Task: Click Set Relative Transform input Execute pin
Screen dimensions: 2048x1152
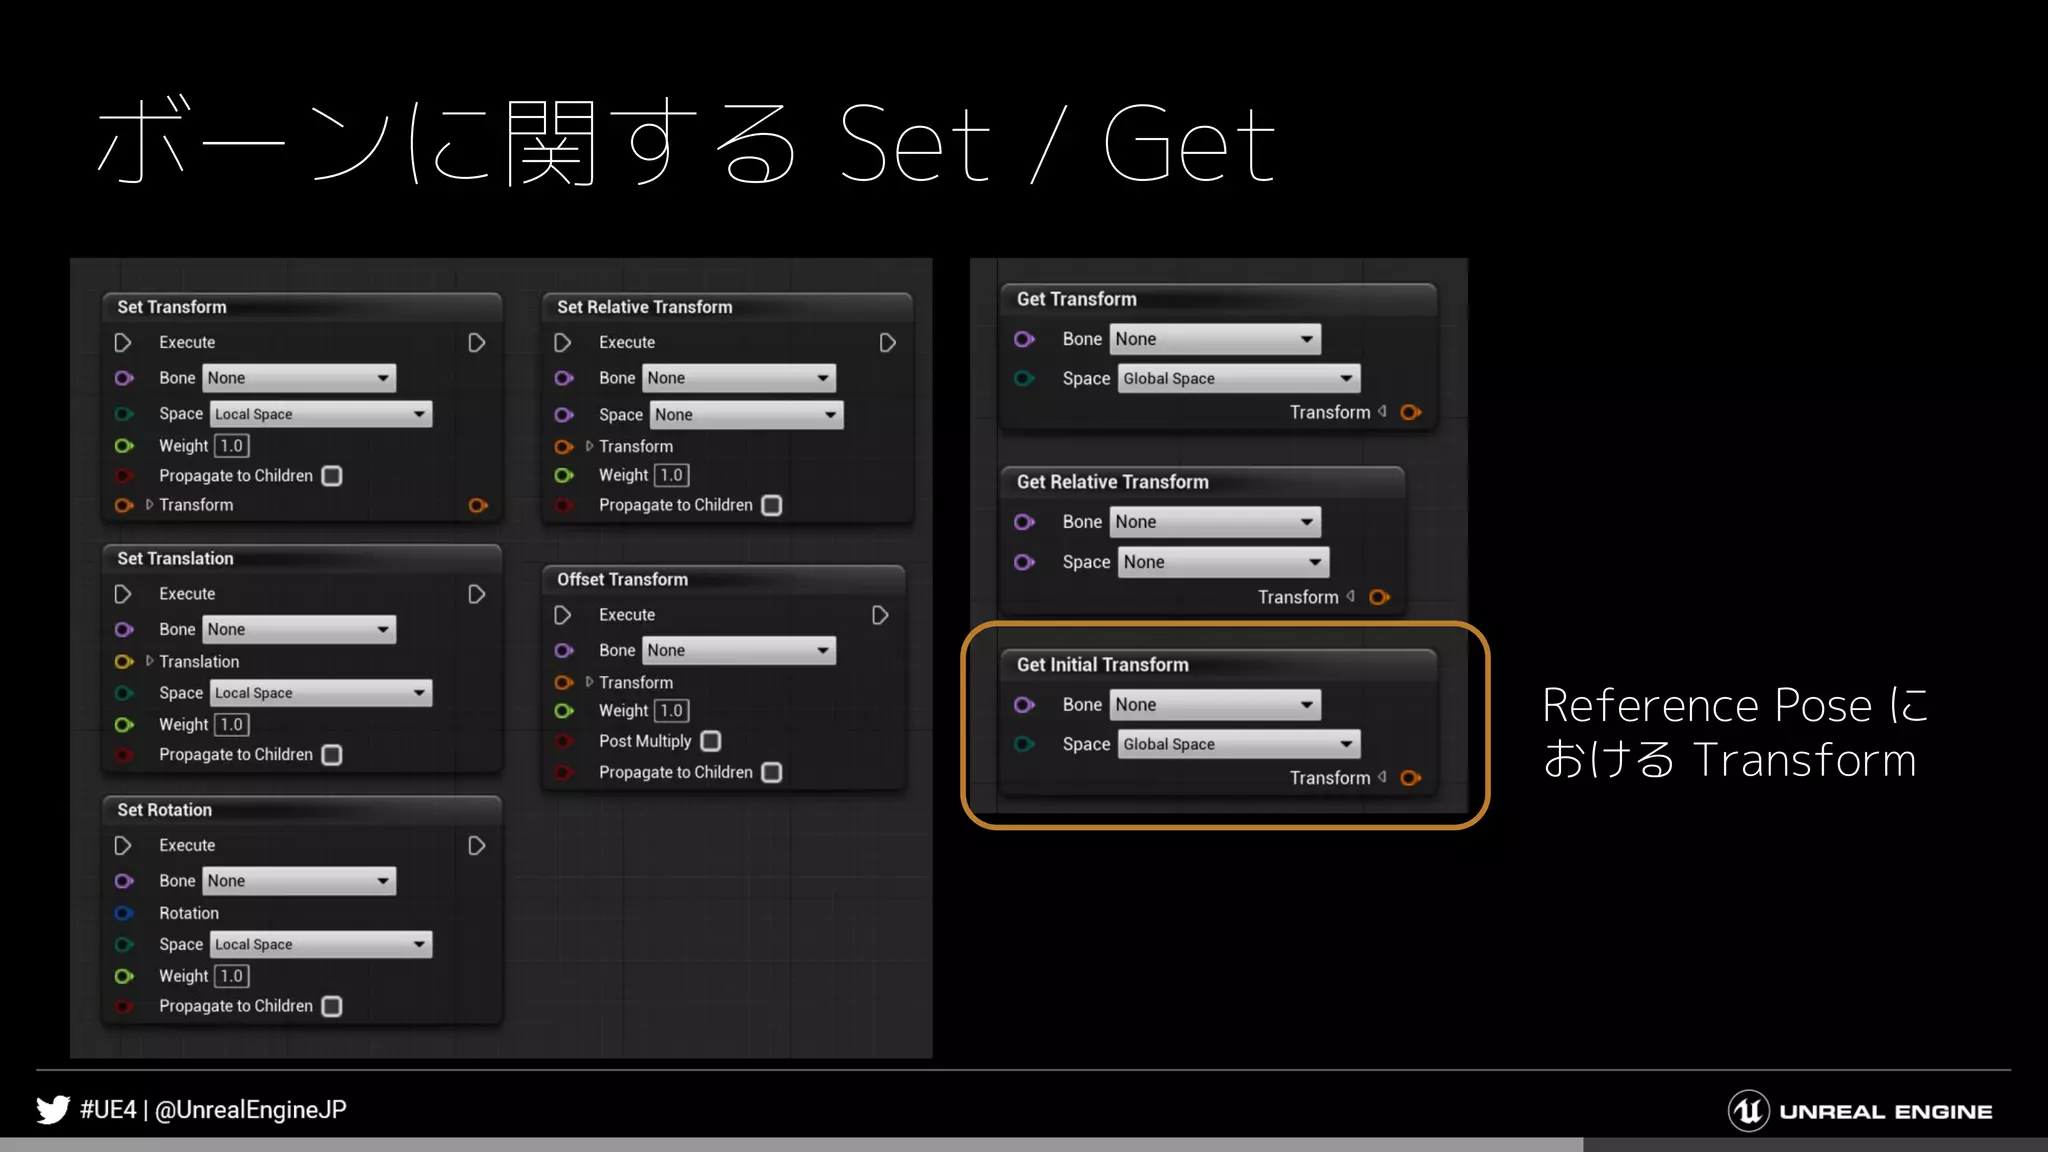Action: [x=563, y=343]
